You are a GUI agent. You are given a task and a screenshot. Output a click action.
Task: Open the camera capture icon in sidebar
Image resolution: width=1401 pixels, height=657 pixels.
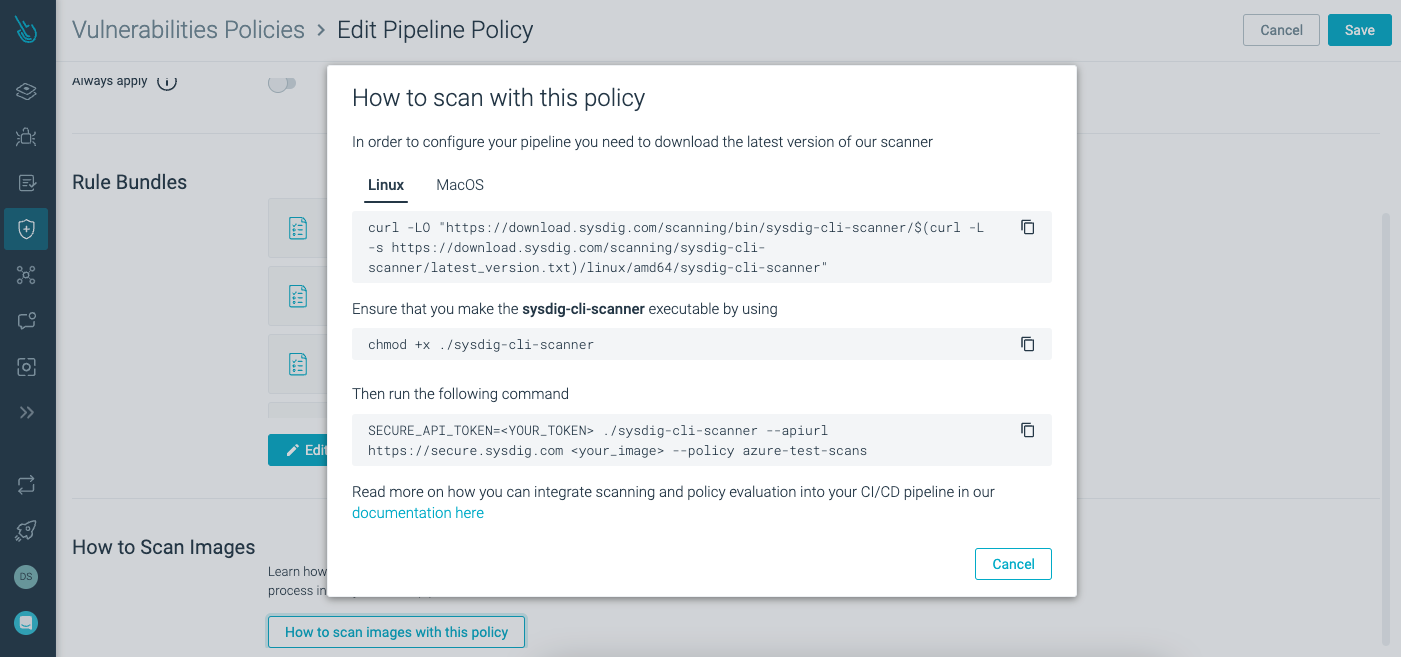(x=27, y=367)
